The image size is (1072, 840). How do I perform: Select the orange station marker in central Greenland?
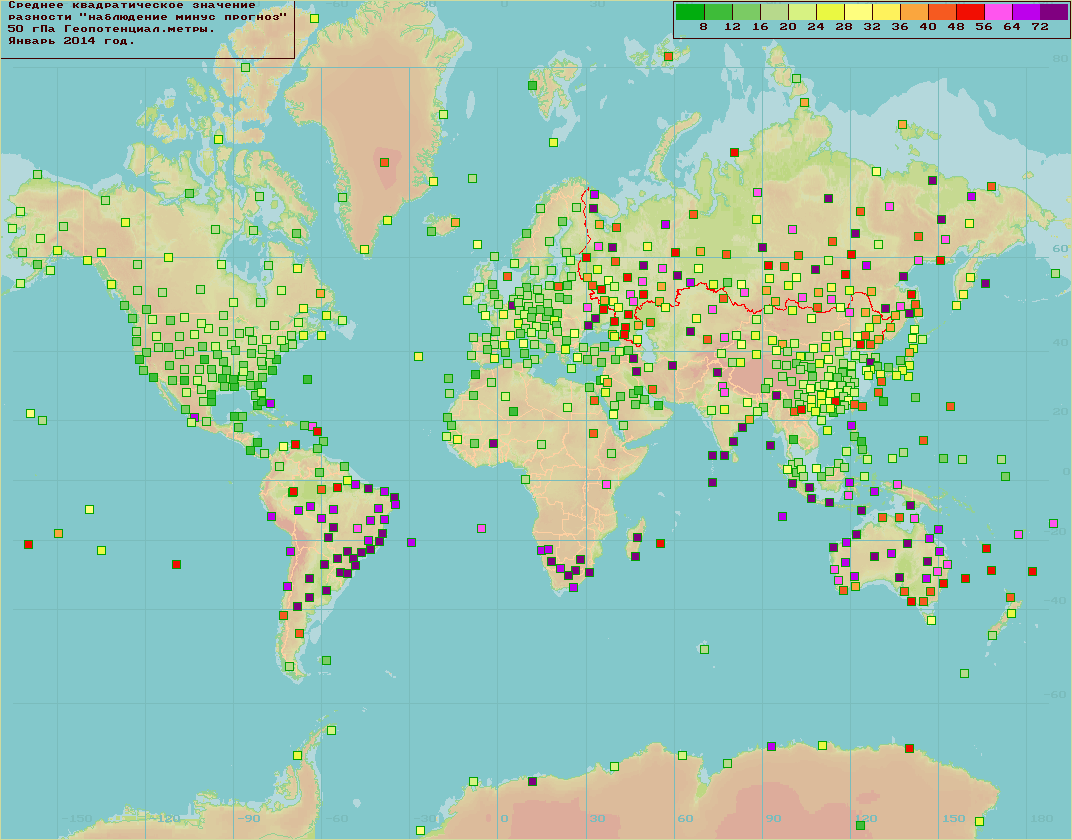(x=384, y=163)
